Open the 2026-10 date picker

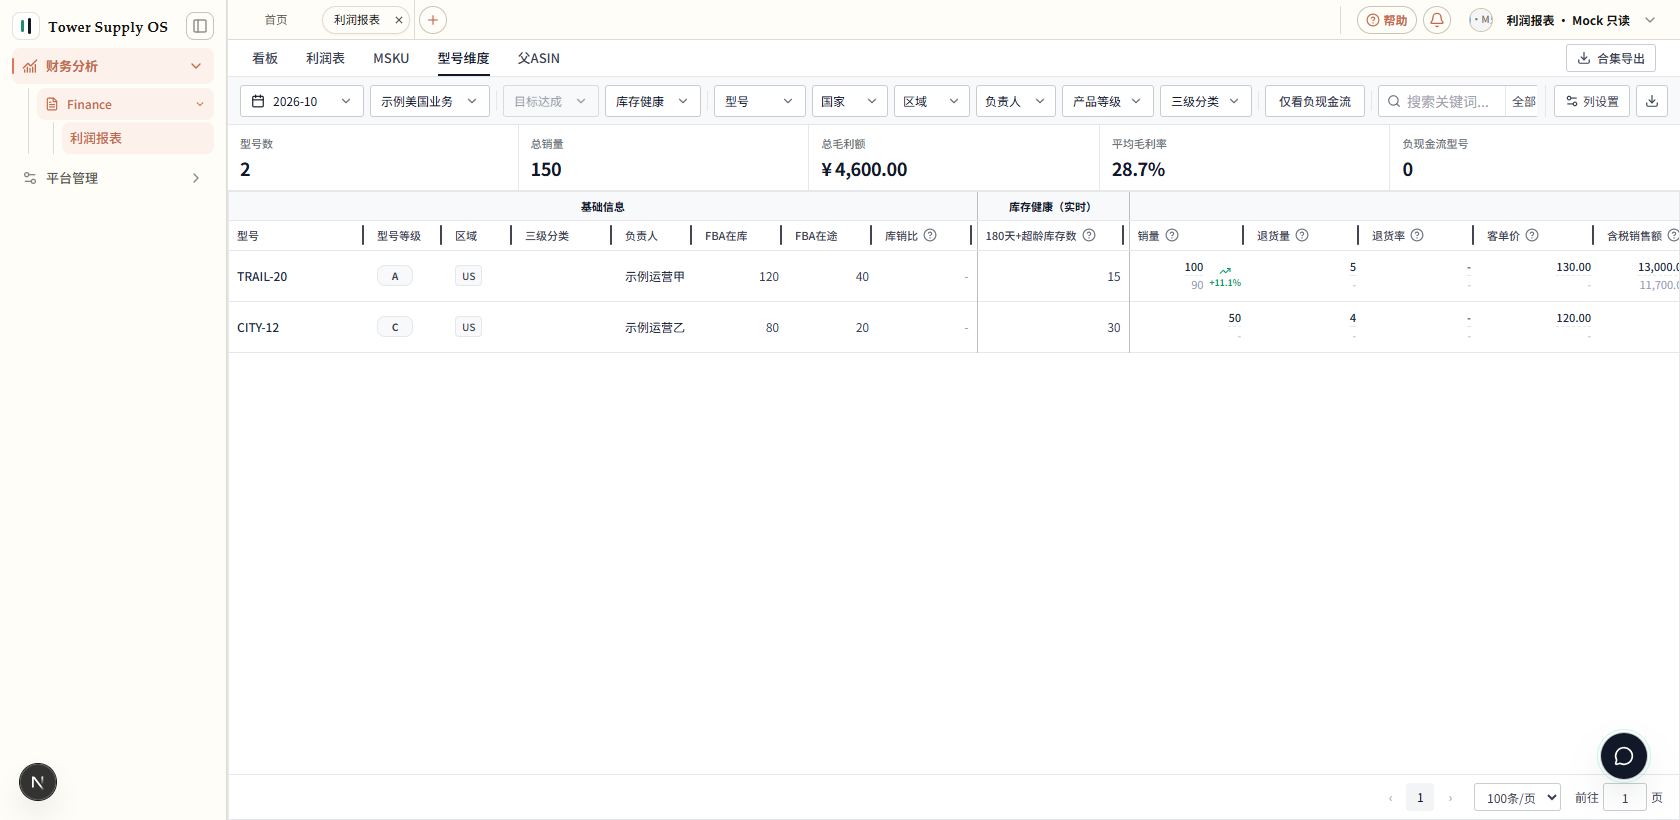pyautogui.click(x=301, y=101)
